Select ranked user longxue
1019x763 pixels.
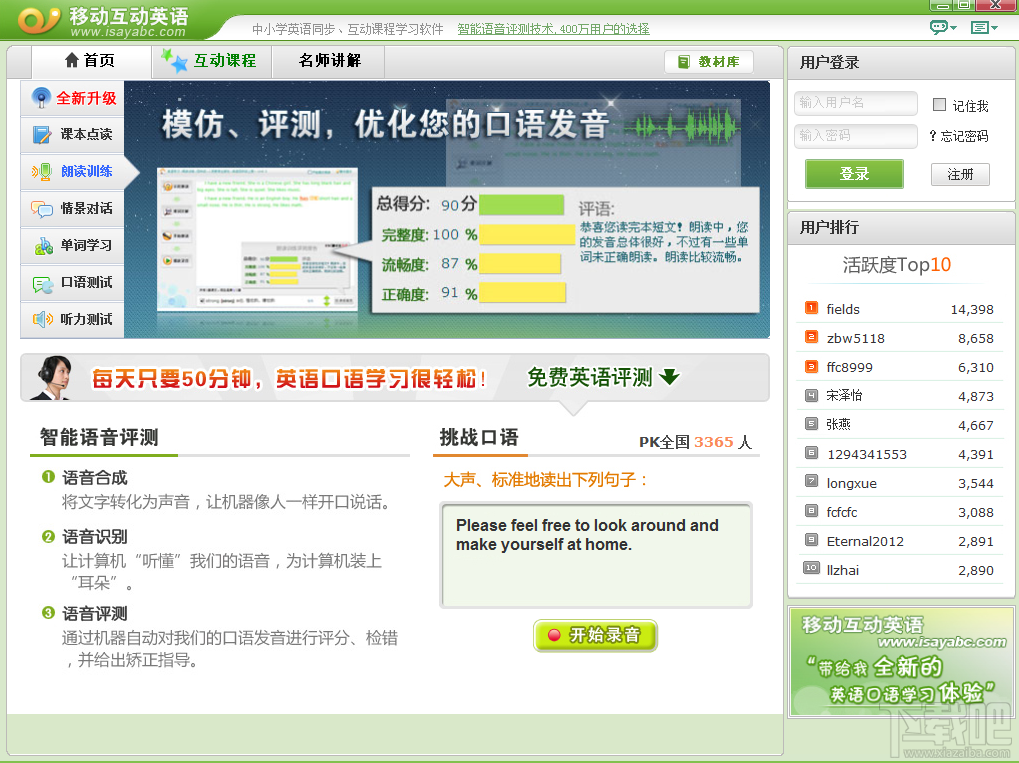899,483
